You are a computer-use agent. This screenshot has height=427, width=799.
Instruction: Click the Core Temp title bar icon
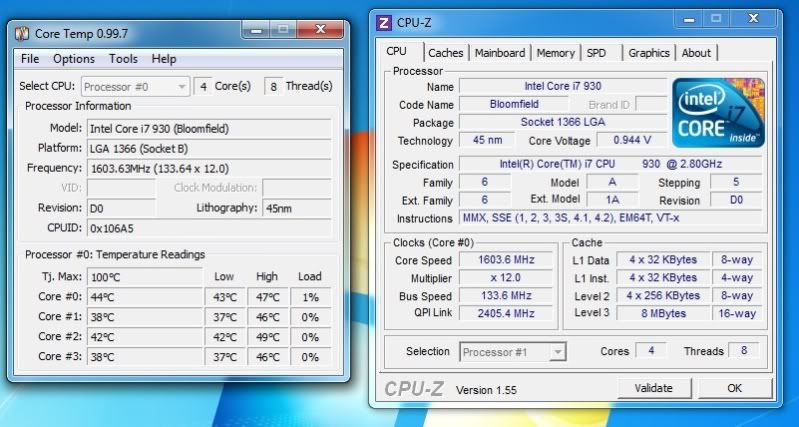(22, 34)
